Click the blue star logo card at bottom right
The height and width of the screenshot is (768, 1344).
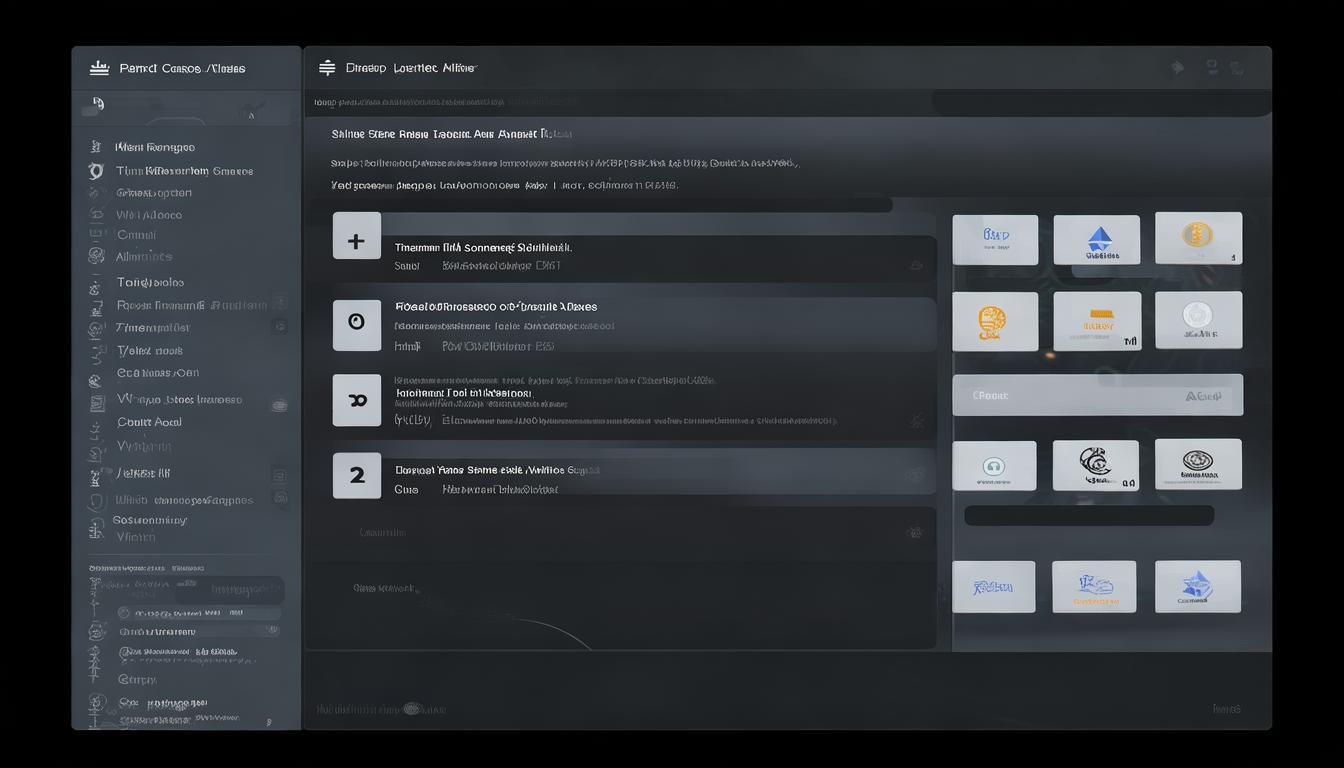pyautogui.click(x=1197, y=586)
